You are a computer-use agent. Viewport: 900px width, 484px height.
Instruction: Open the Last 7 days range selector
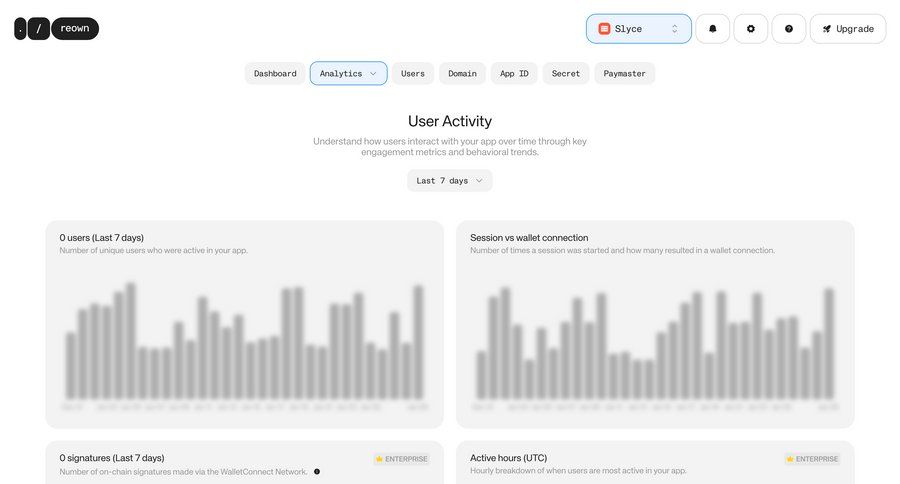click(449, 181)
